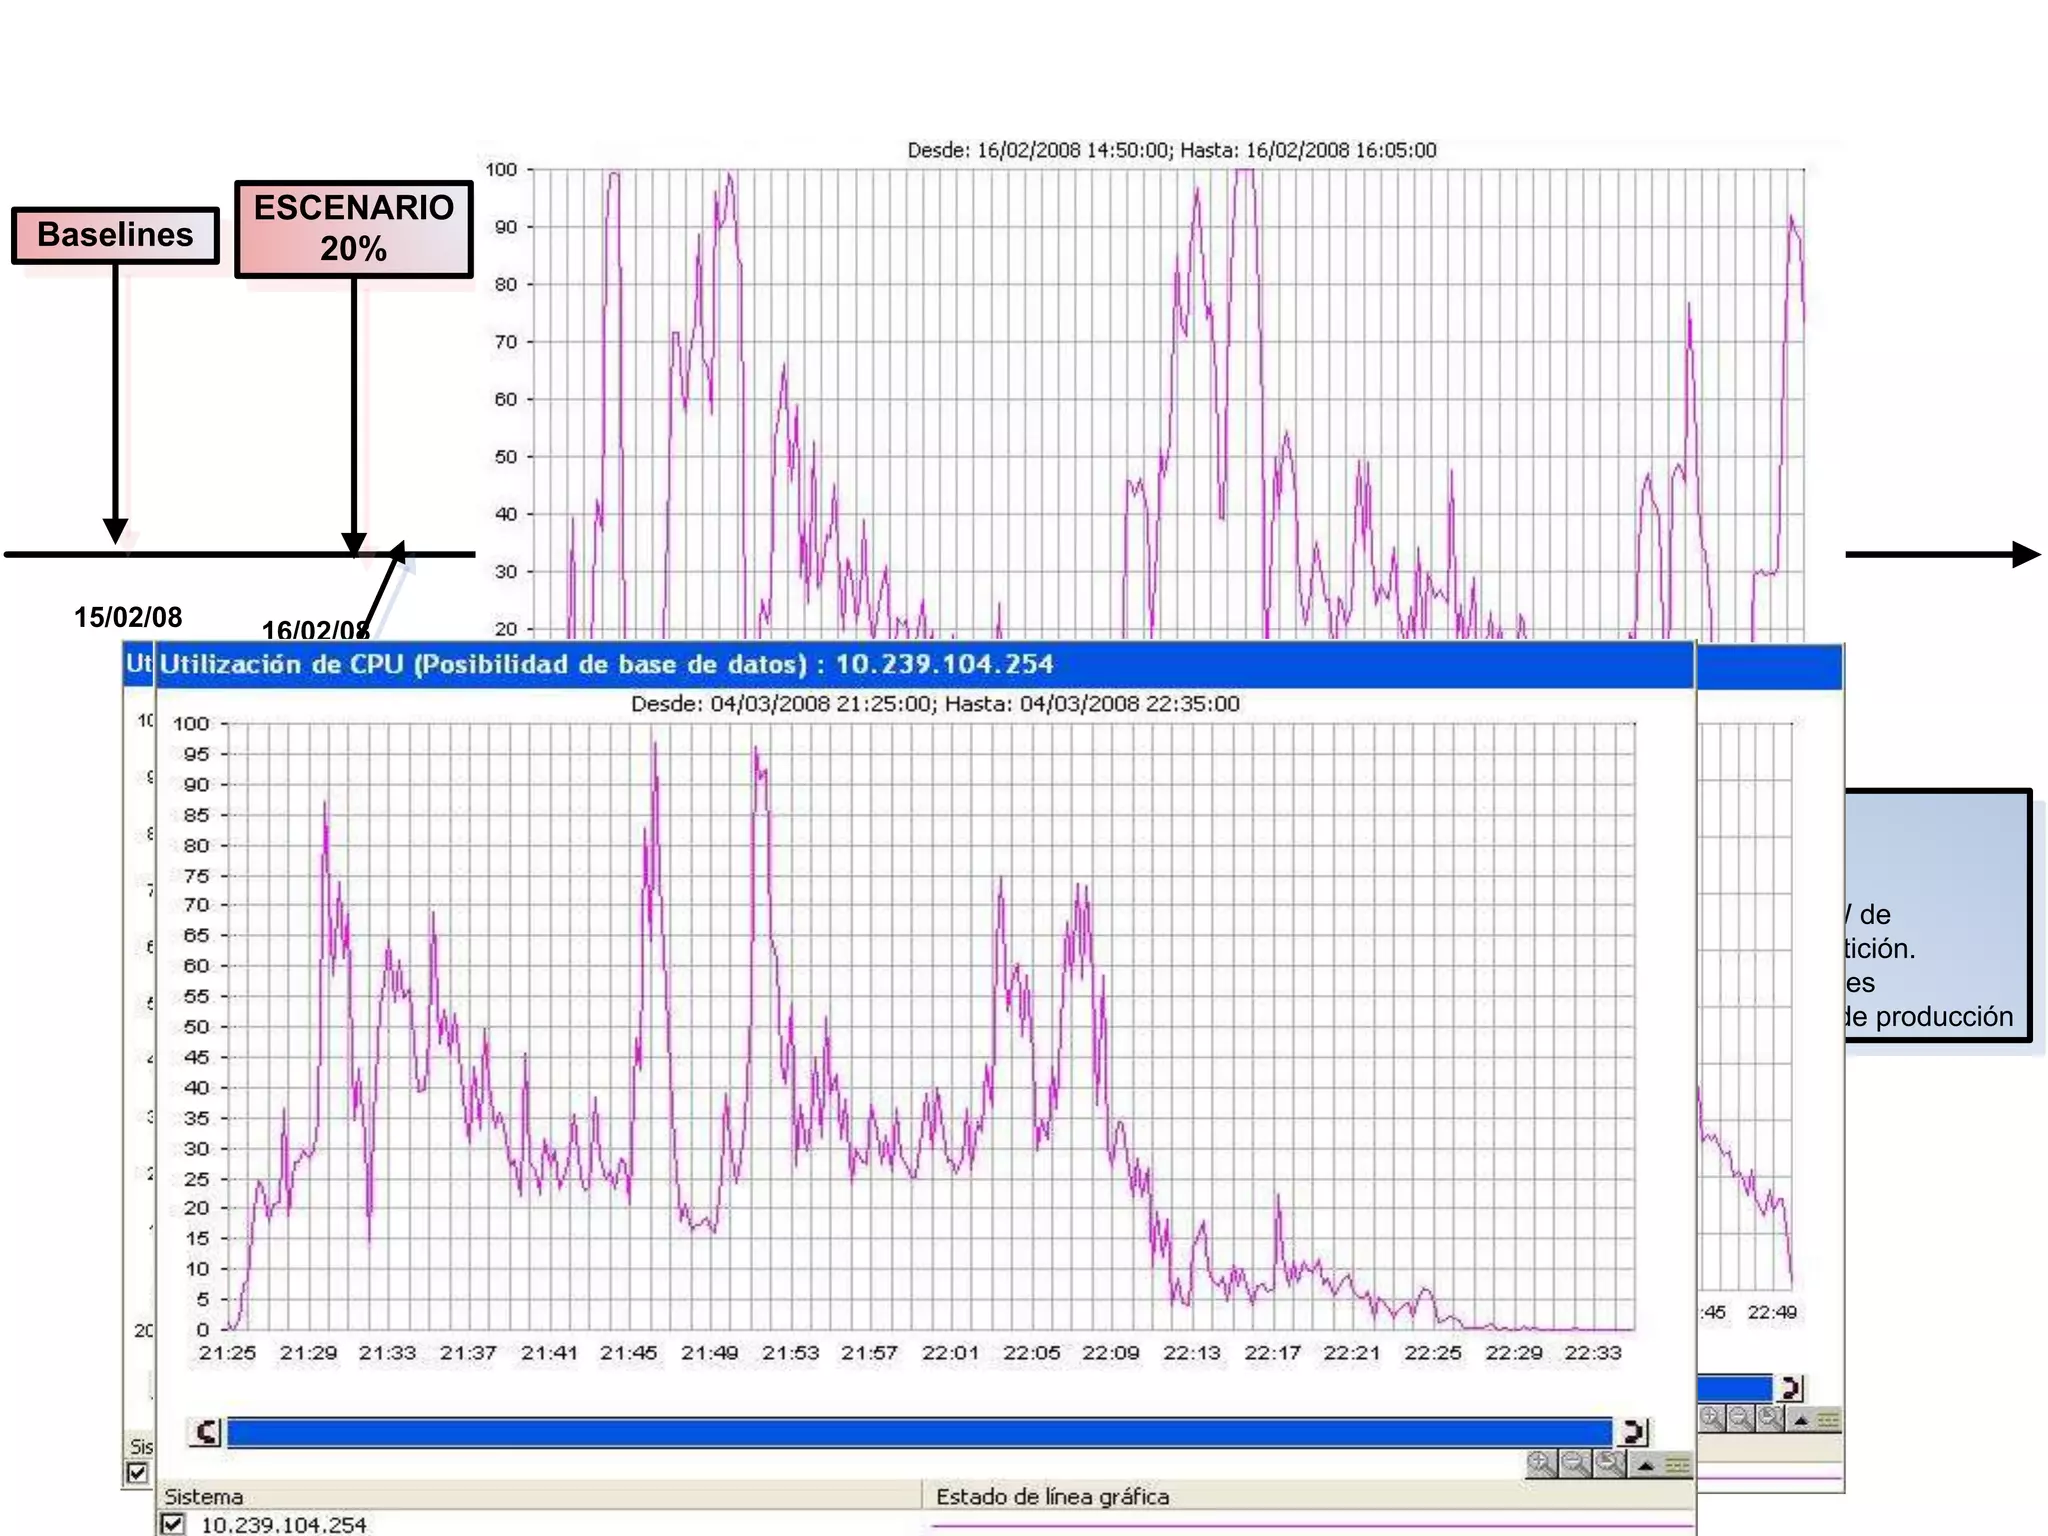The image size is (2048, 1536).
Task: Uncheck the 10.239.104.254 system checkbox
Action: pos(173,1523)
